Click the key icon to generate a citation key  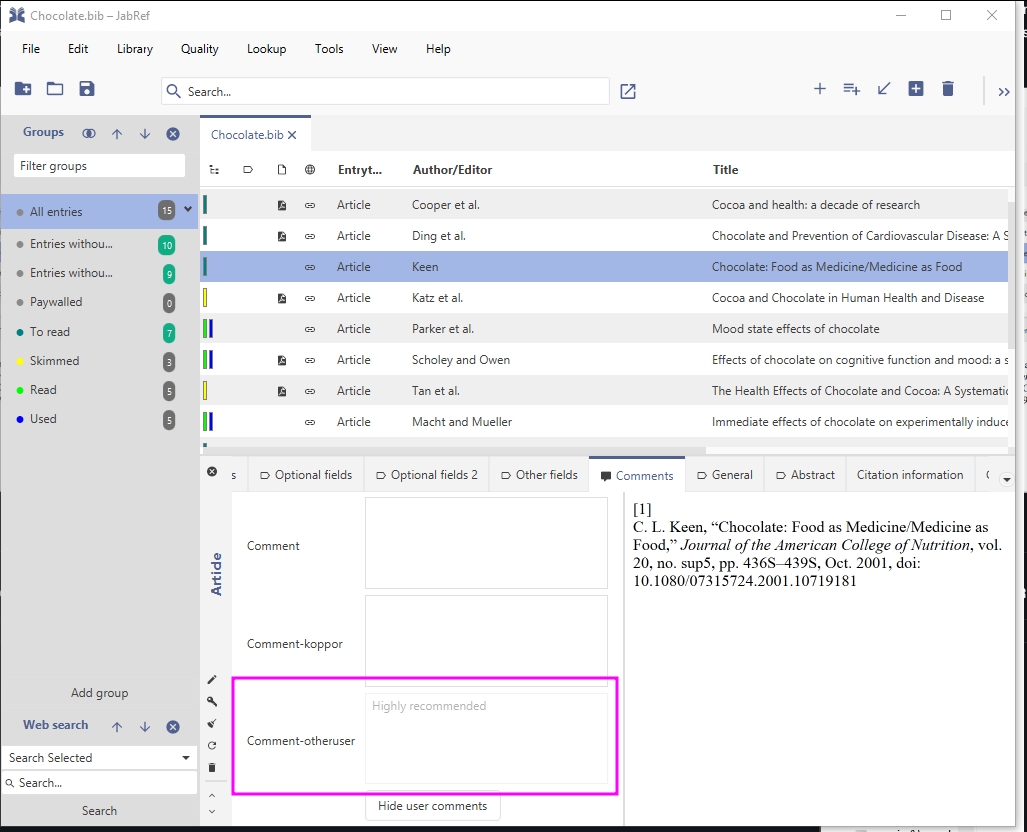[x=212, y=701]
